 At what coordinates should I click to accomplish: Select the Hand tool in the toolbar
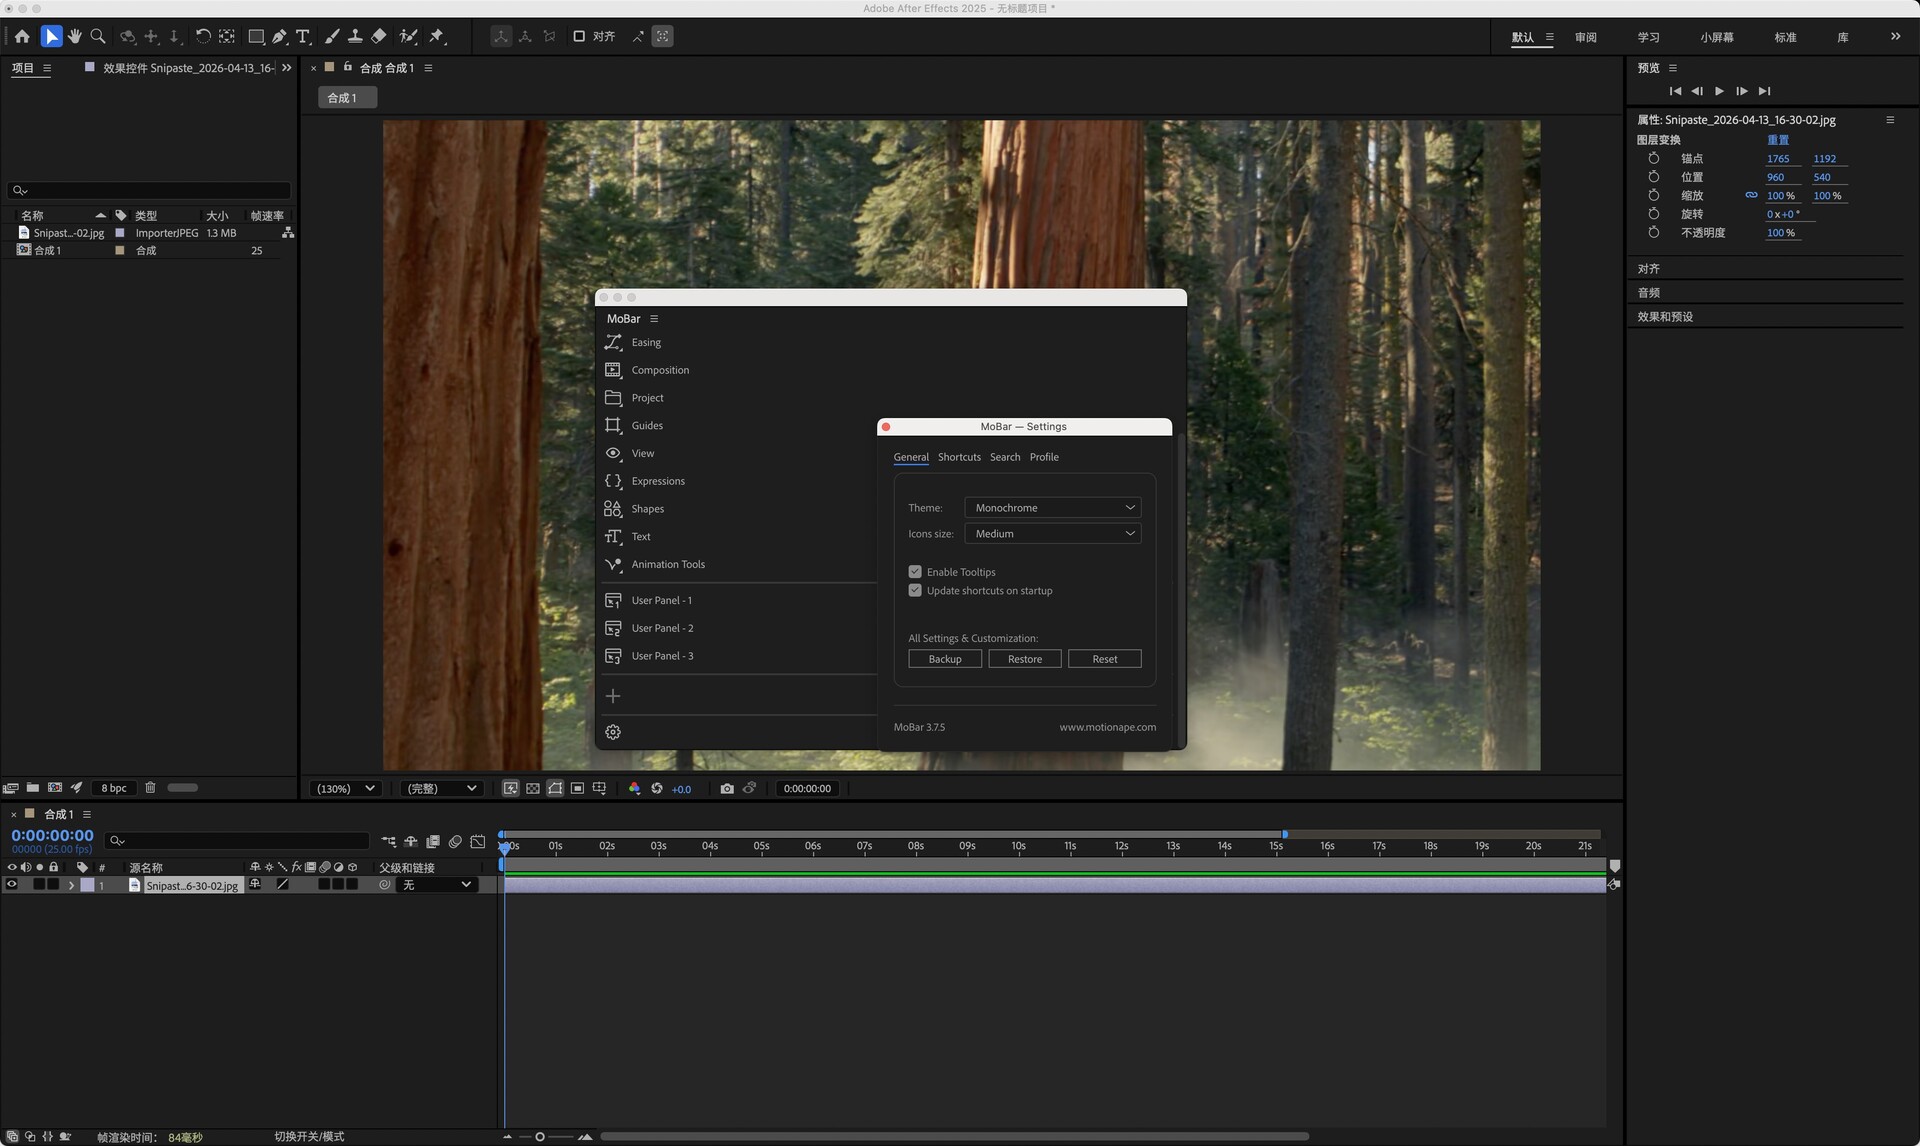point(74,36)
